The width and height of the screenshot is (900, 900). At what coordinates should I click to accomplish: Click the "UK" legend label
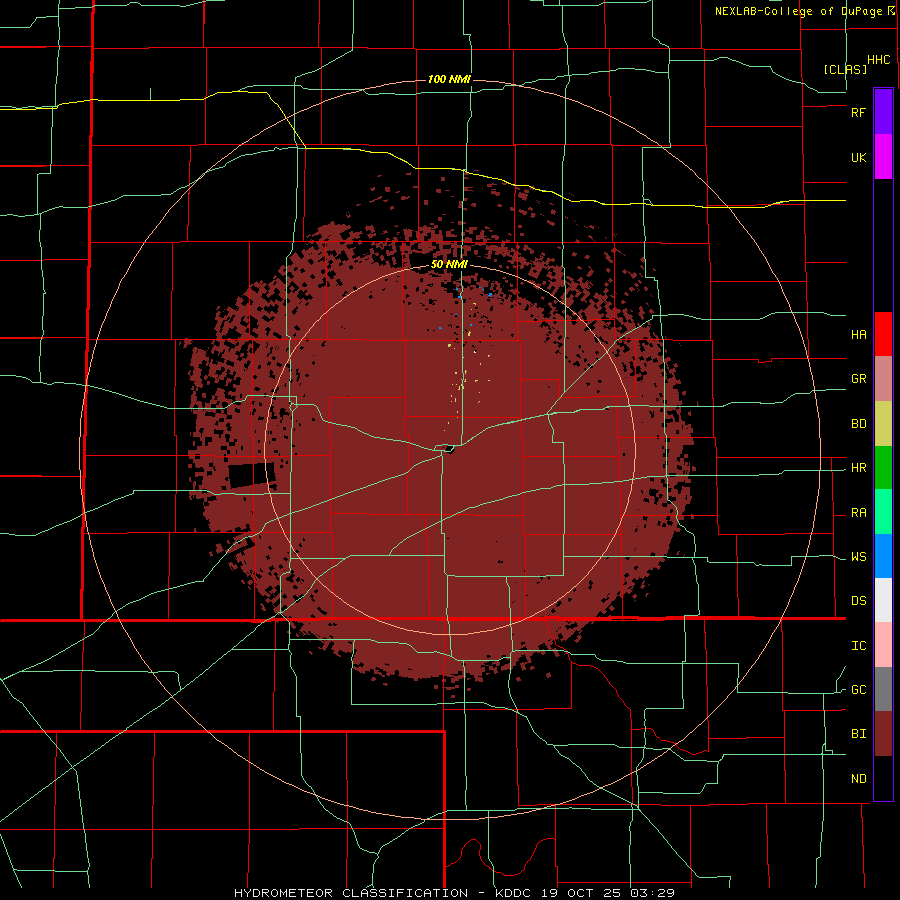(x=858, y=157)
